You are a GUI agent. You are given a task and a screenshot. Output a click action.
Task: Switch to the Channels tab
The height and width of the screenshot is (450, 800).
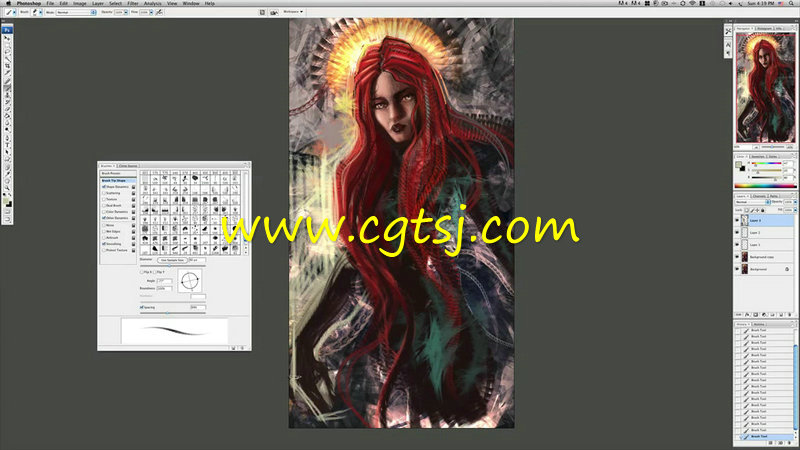click(759, 196)
